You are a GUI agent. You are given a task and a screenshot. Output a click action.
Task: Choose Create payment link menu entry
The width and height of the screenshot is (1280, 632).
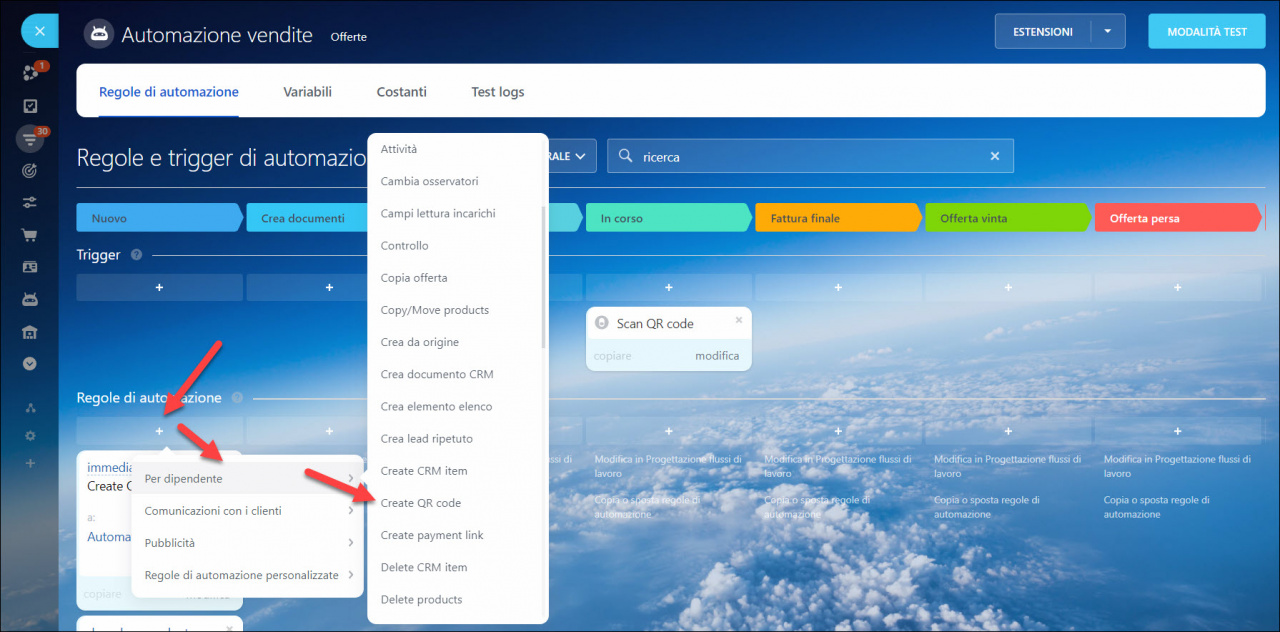(432, 535)
